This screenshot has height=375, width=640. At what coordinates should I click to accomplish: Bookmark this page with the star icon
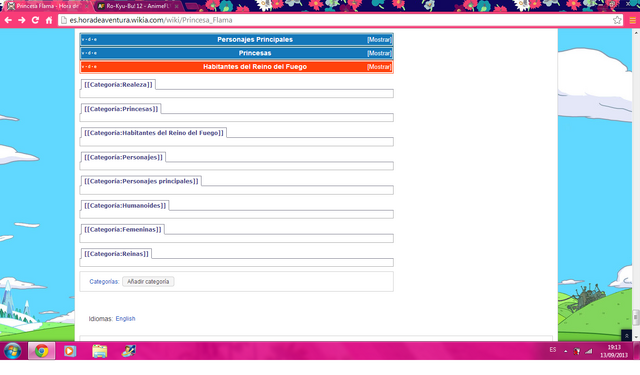click(617, 20)
